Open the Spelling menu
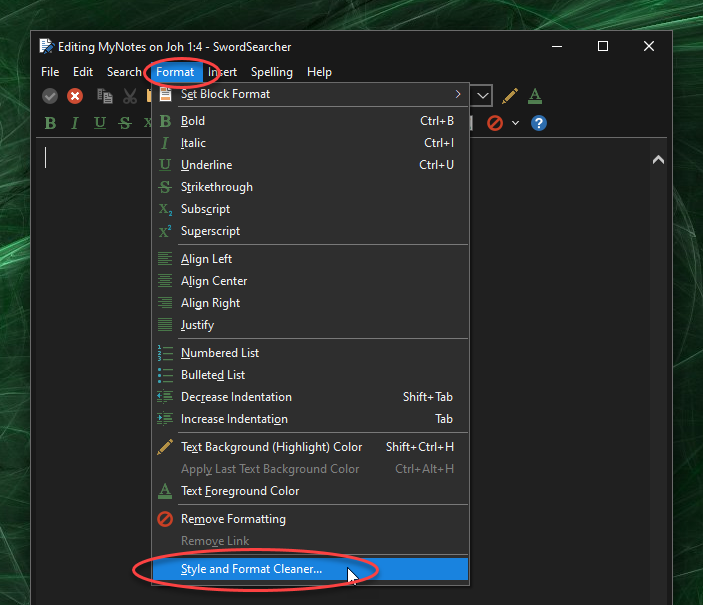Viewport: 703px width, 605px height. point(272,72)
